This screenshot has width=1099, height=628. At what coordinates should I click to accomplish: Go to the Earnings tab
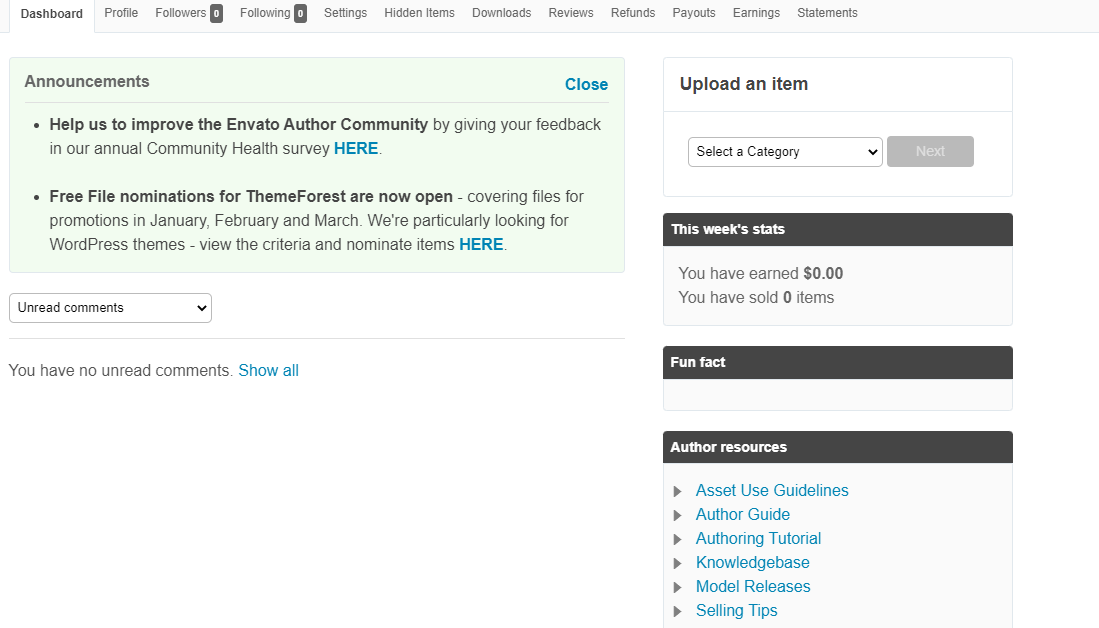coord(756,13)
